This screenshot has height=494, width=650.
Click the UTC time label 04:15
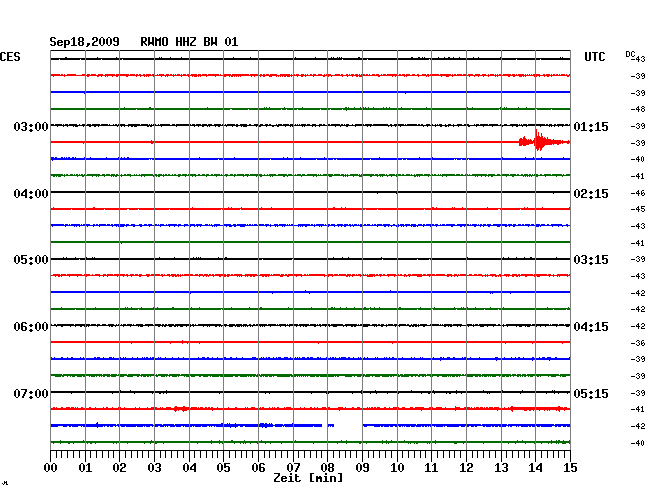591,327
